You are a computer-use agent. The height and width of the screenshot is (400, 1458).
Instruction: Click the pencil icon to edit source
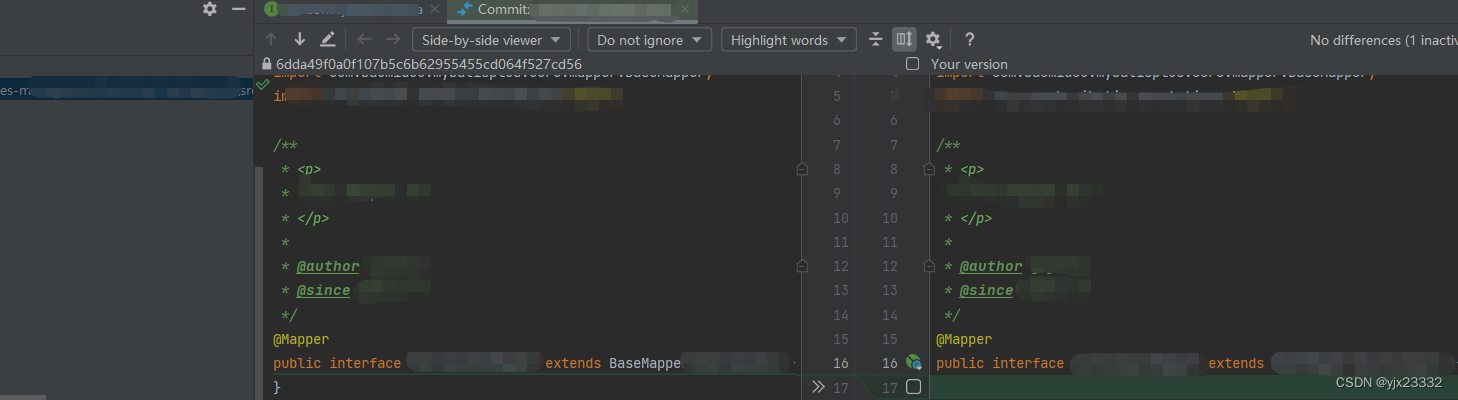[x=328, y=40]
